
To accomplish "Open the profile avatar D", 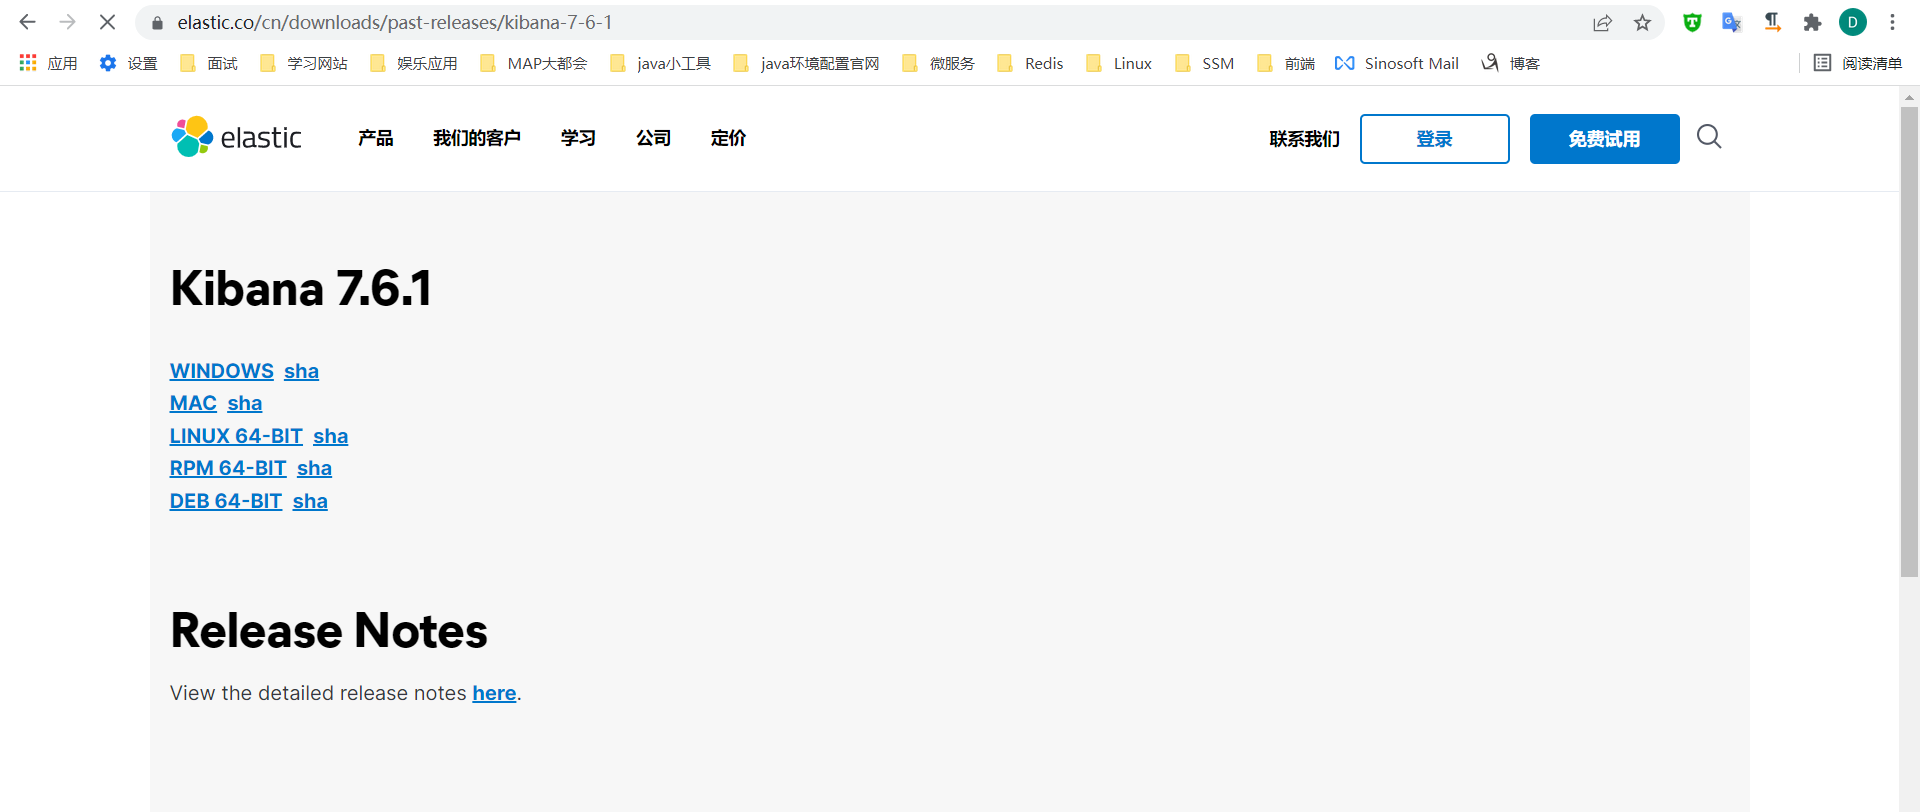I will pos(1852,22).
